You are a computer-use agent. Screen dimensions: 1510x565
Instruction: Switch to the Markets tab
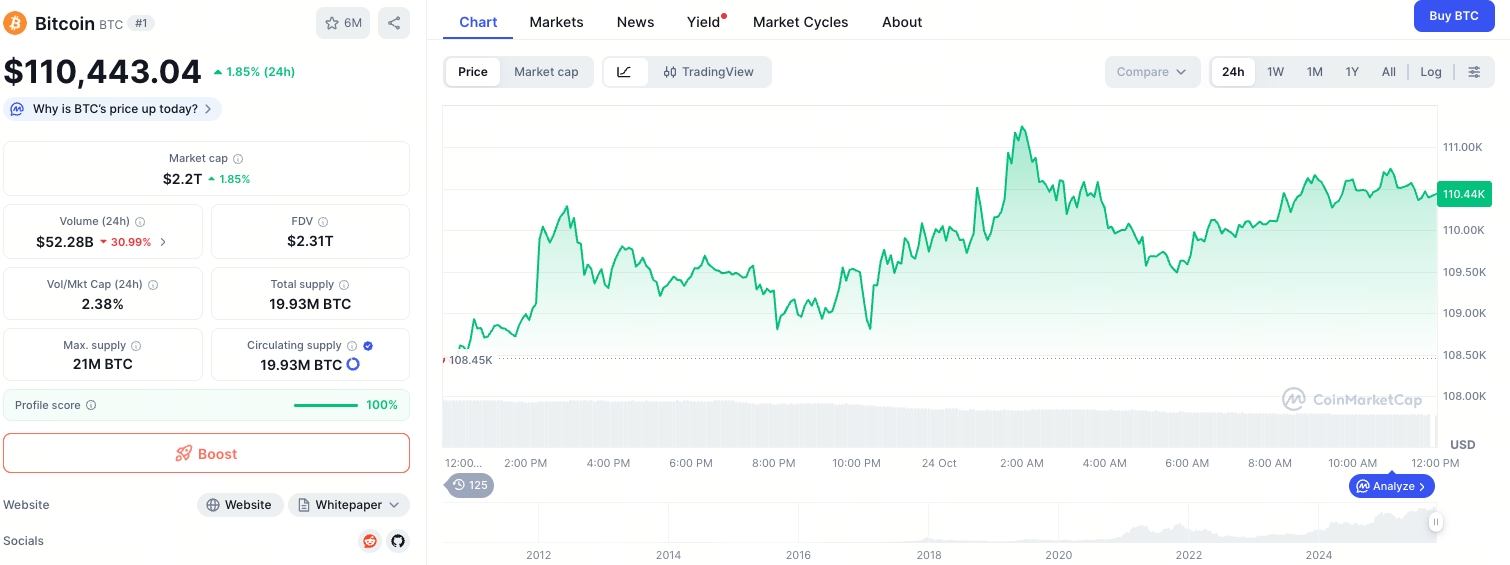click(556, 22)
